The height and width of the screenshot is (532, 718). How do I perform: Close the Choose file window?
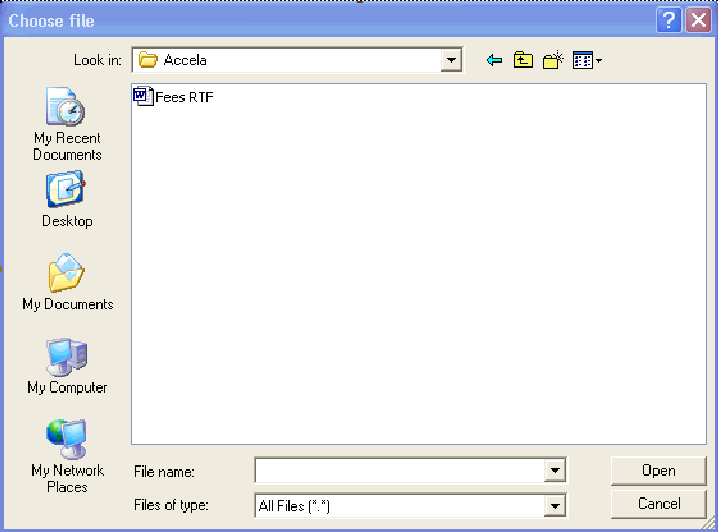[x=697, y=21]
